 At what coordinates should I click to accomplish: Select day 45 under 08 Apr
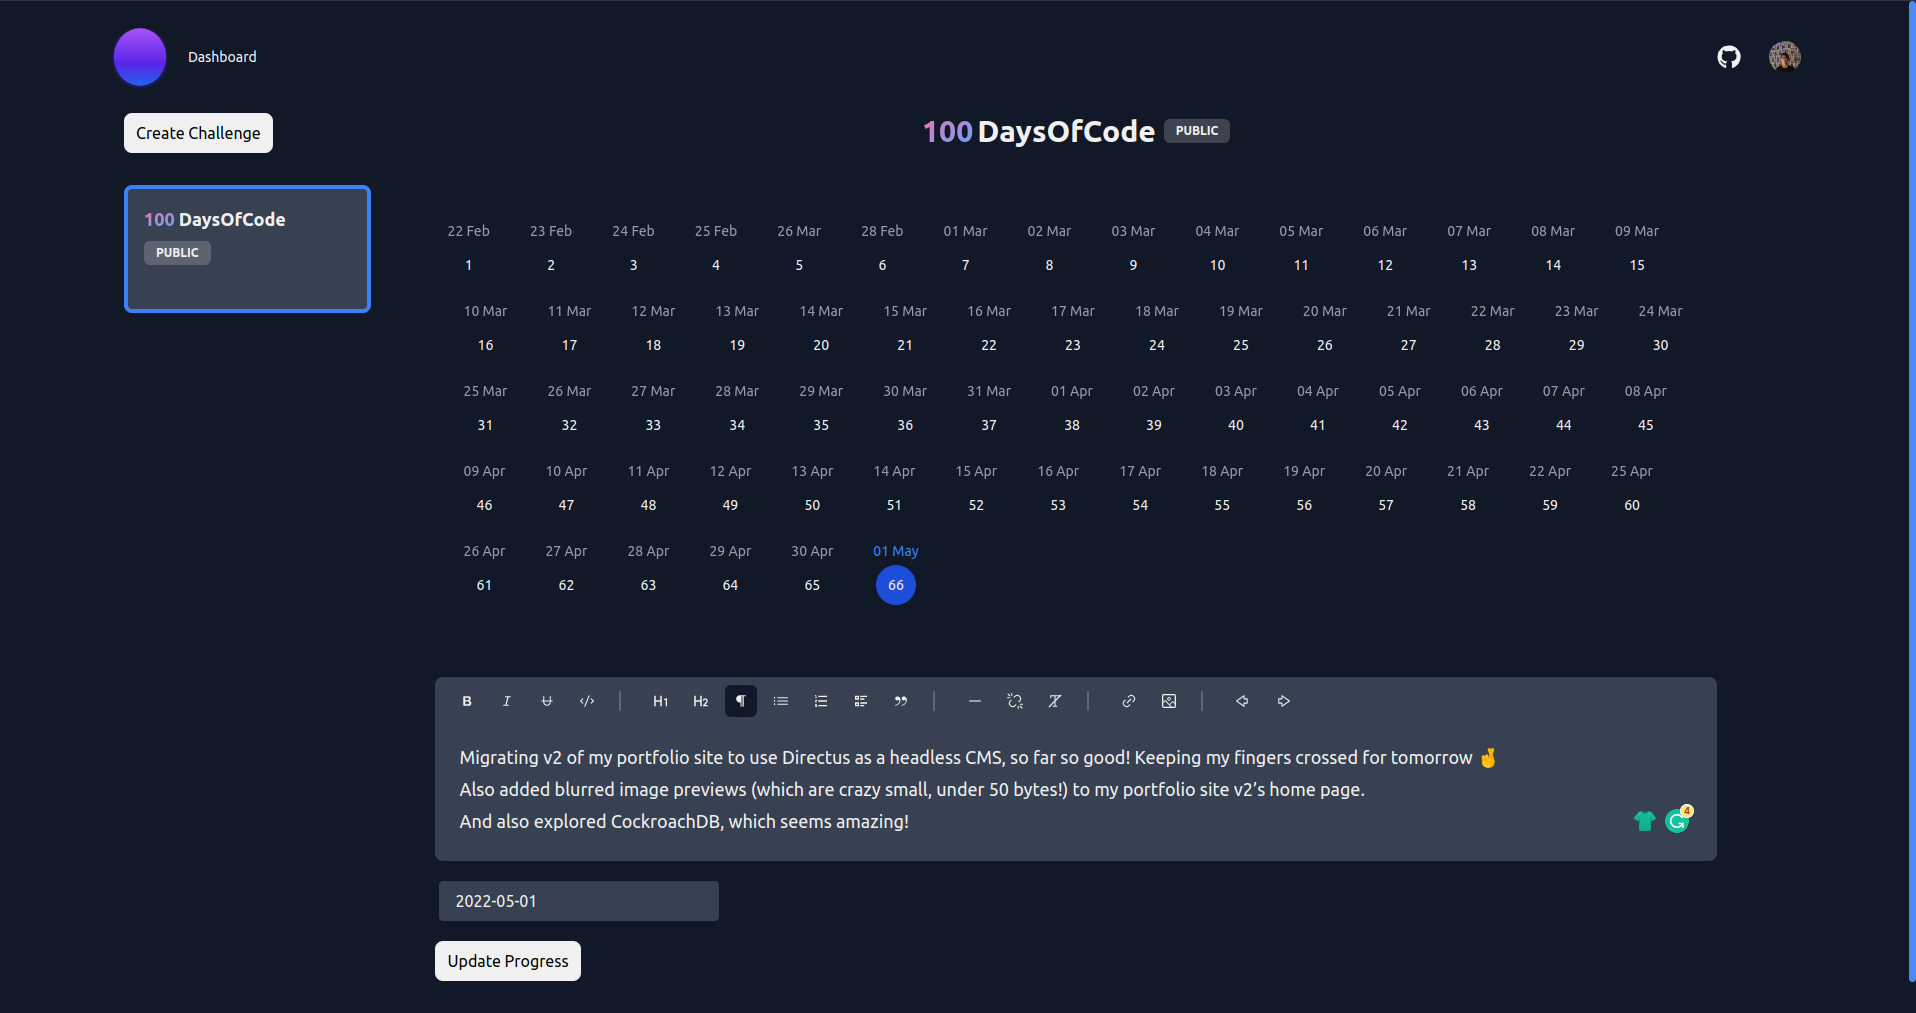point(1645,425)
